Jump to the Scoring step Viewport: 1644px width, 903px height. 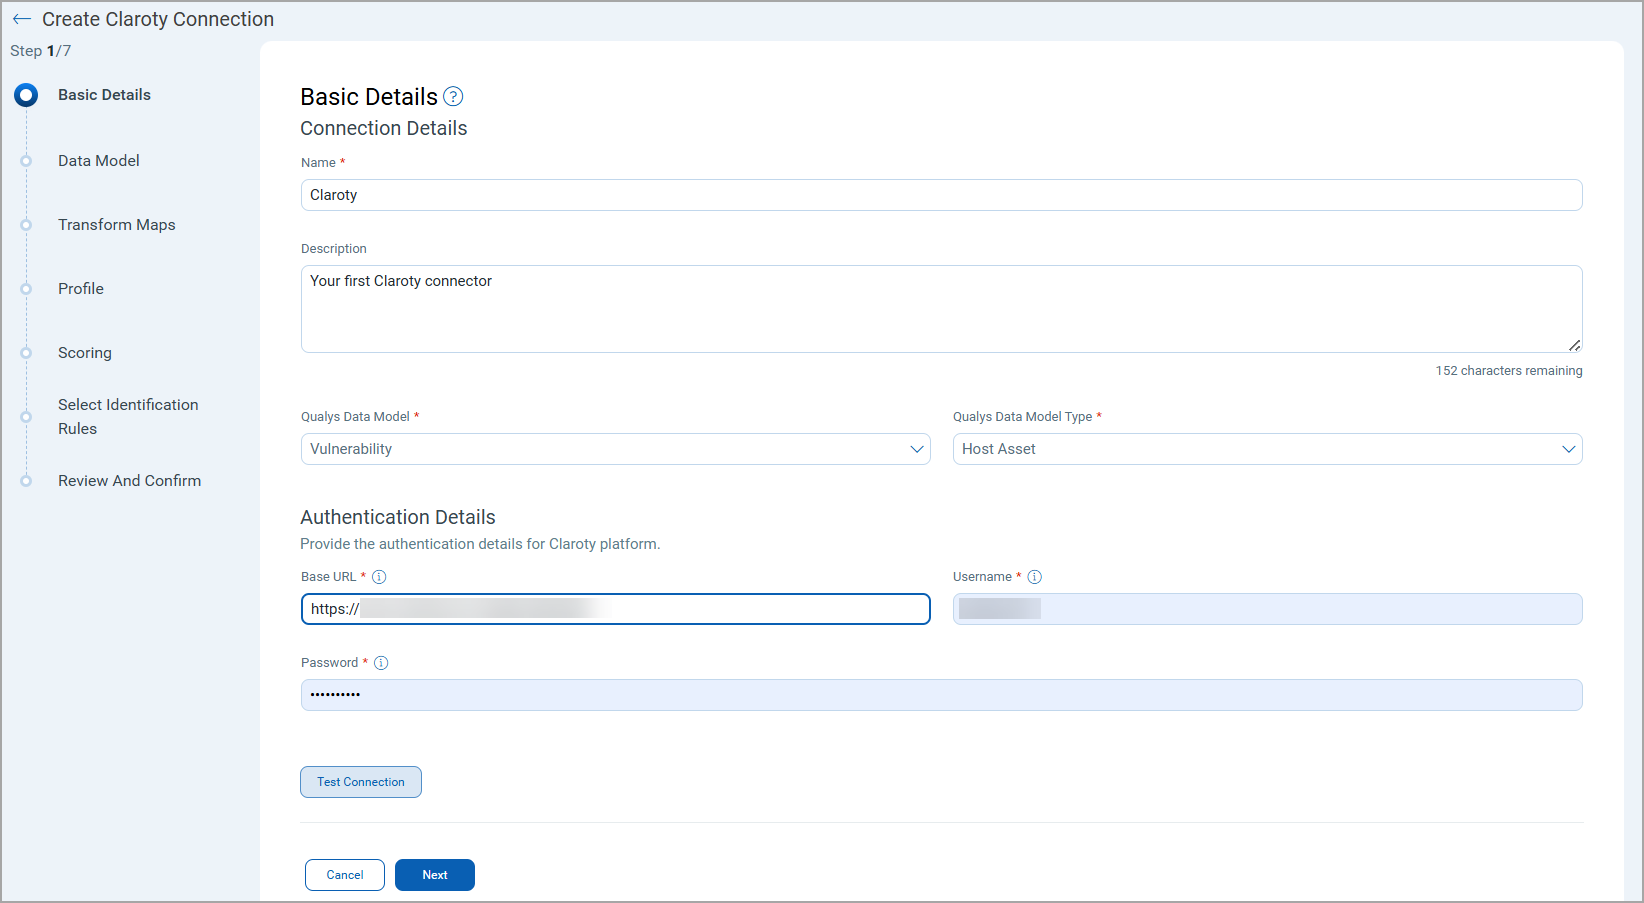(85, 353)
